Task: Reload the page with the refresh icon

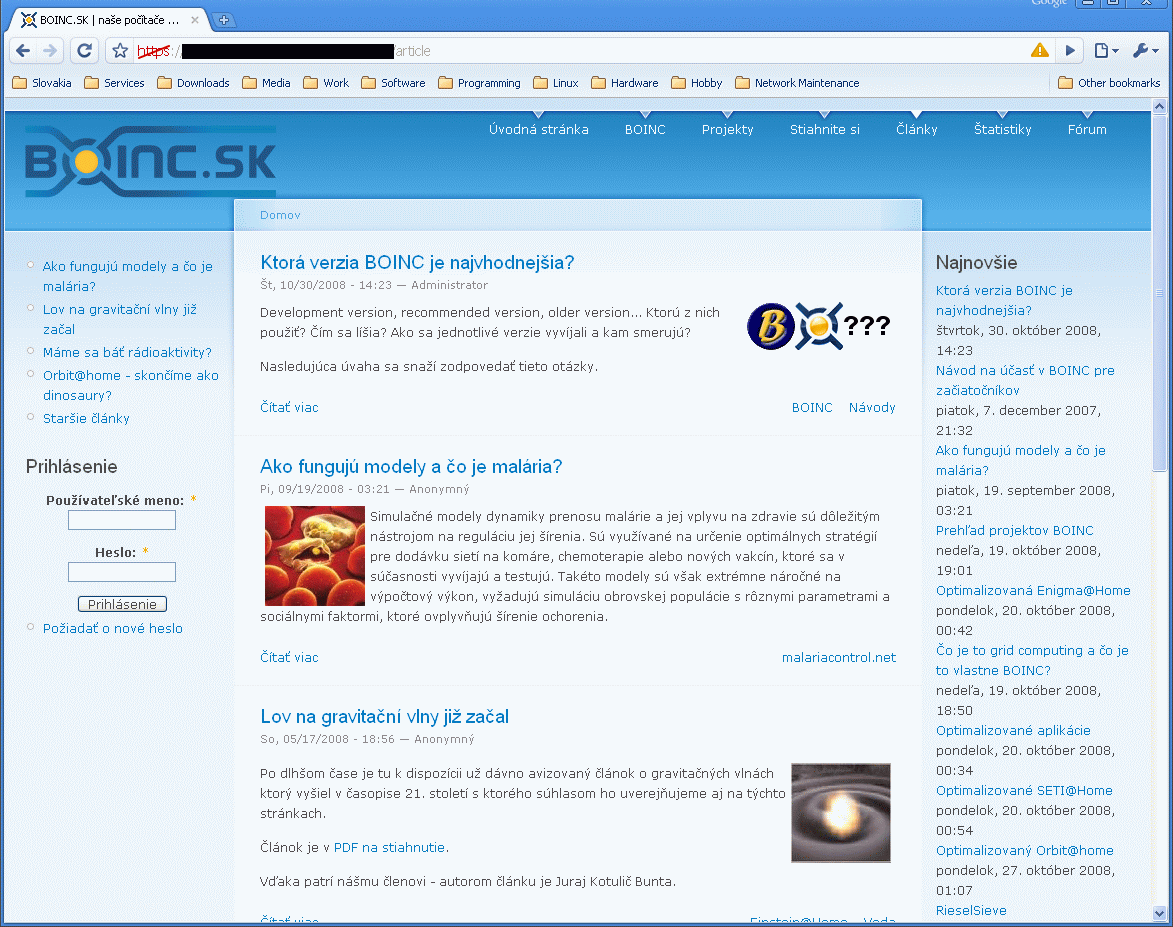Action: tap(85, 51)
